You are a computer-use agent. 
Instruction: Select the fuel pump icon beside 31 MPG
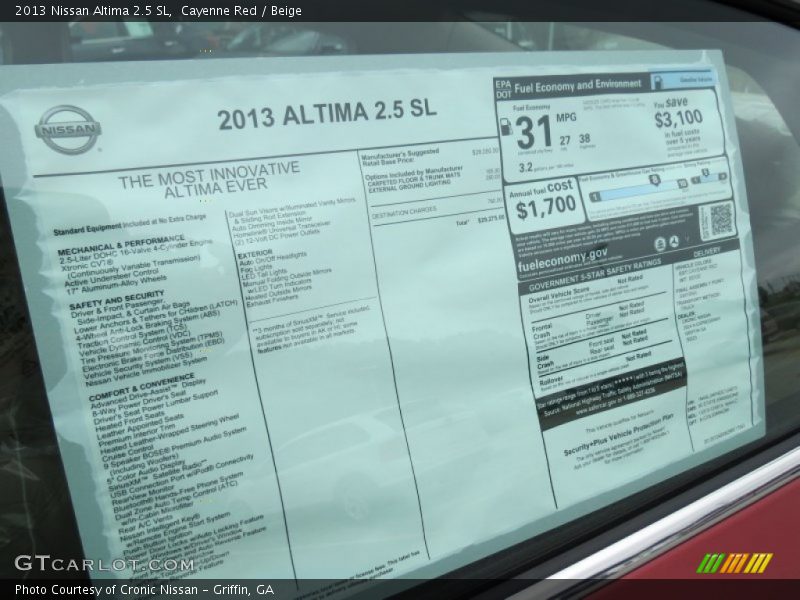[506, 128]
